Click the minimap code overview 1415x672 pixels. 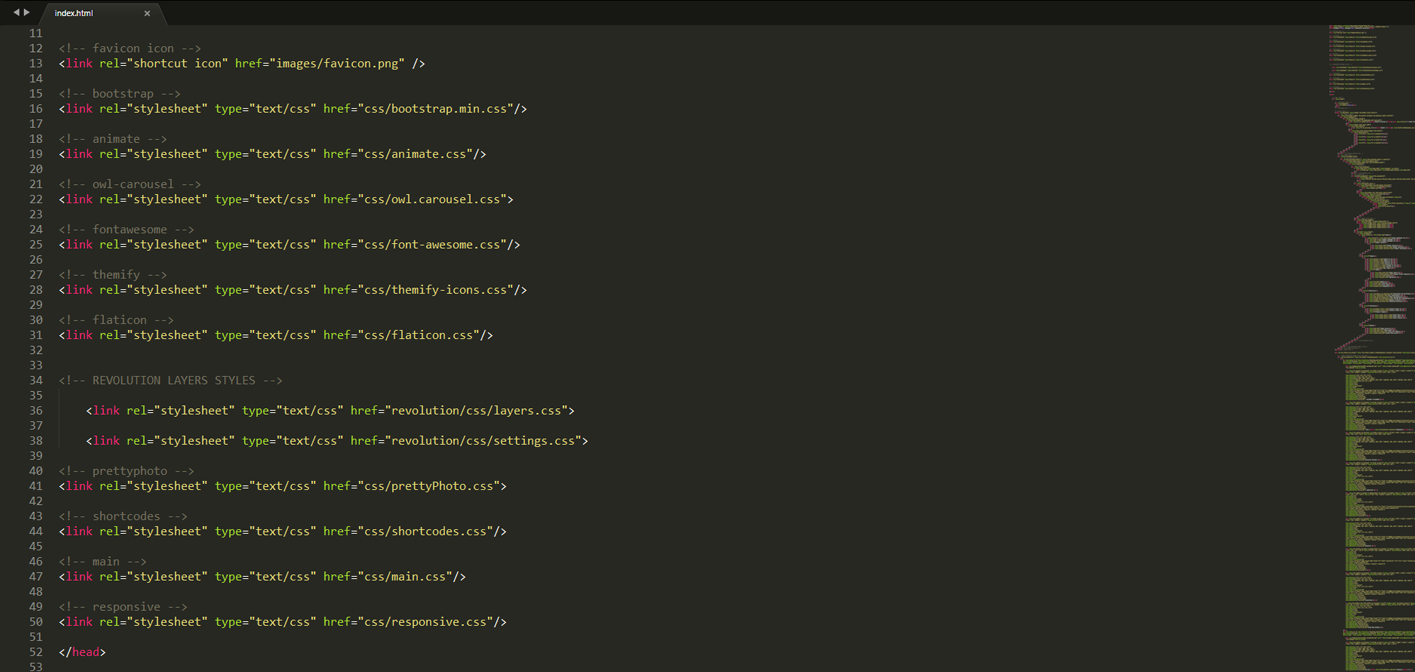[x=1370, y=348]
